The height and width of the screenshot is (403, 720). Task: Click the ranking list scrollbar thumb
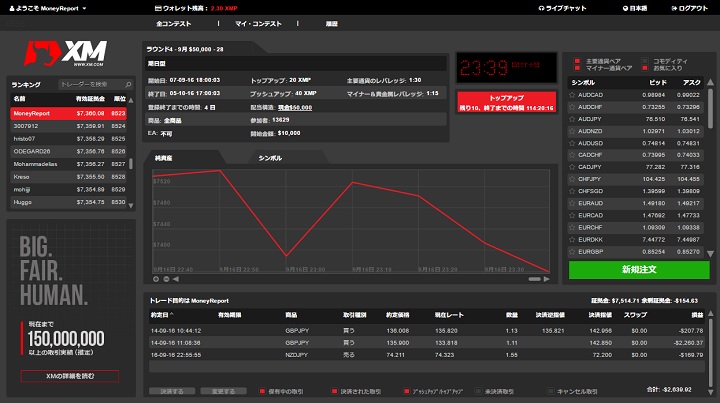(x=131, y=164)
